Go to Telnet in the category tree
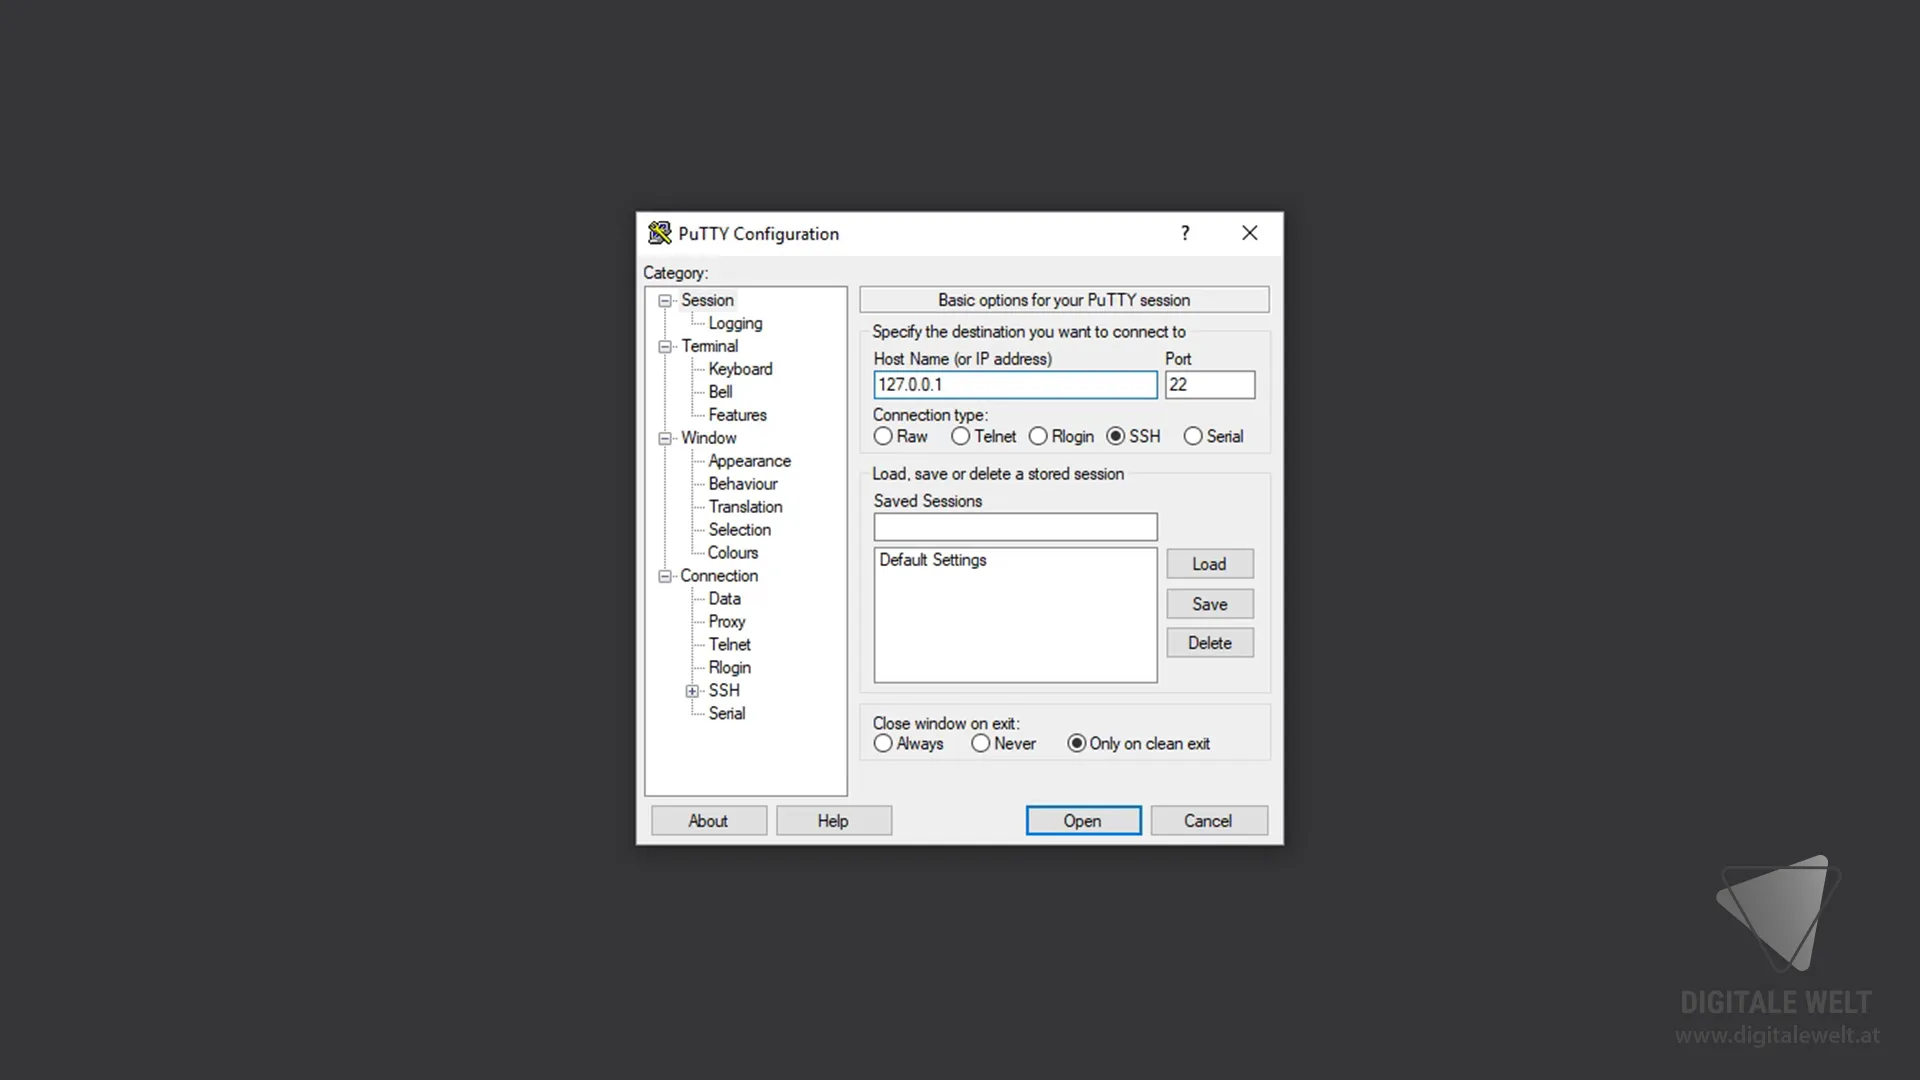Image resolution: width=1920 pixels, height=1080 pixels. pos(729,645)
